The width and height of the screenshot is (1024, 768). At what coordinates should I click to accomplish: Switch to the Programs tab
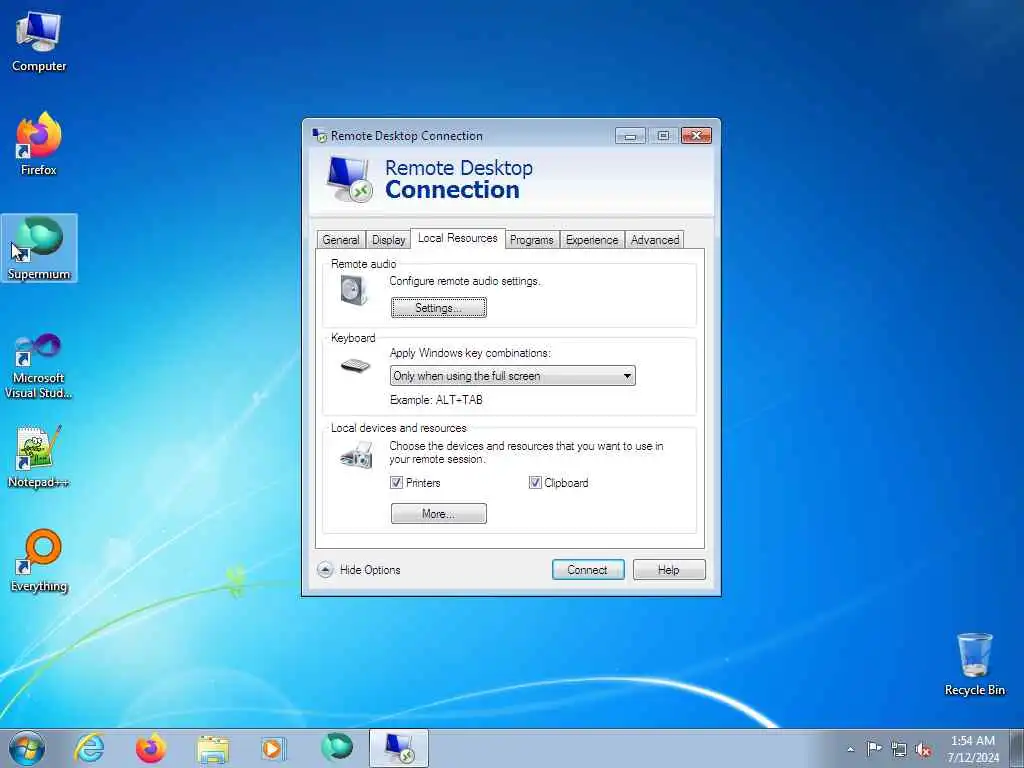pyautogui.click(x=532, y=240)
